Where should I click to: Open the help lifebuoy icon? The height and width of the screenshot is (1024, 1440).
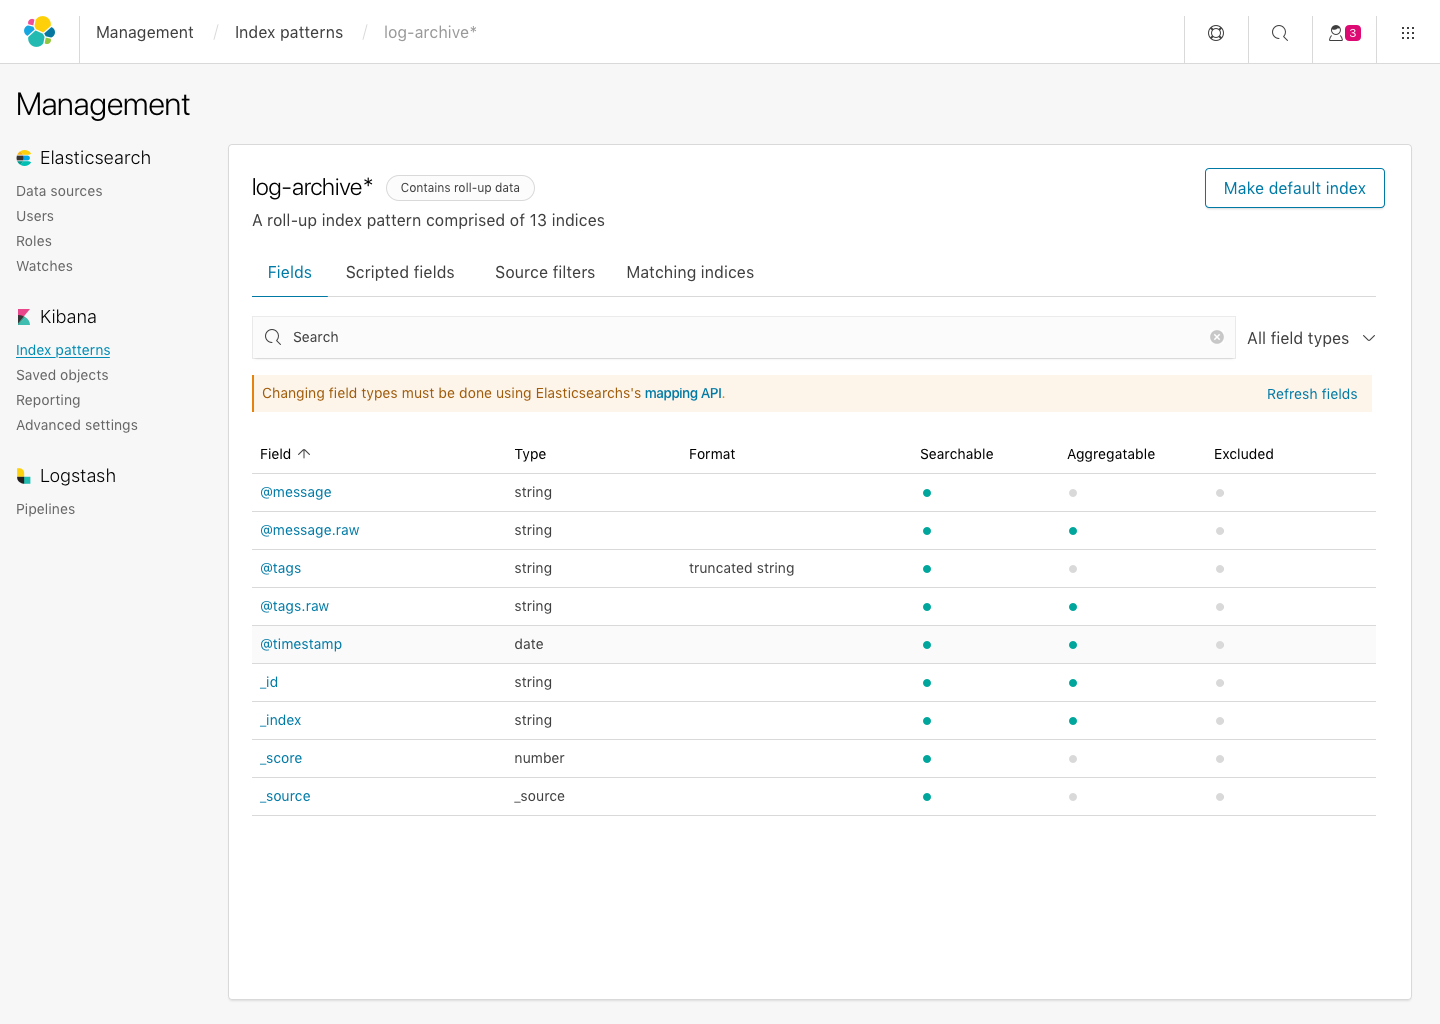pos(1216,33)
